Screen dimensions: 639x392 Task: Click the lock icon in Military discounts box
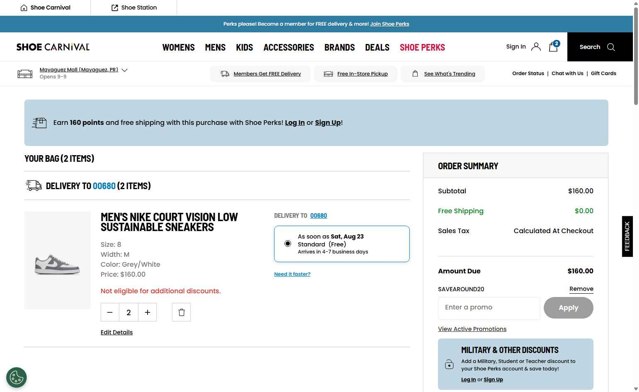click(449, 364)
